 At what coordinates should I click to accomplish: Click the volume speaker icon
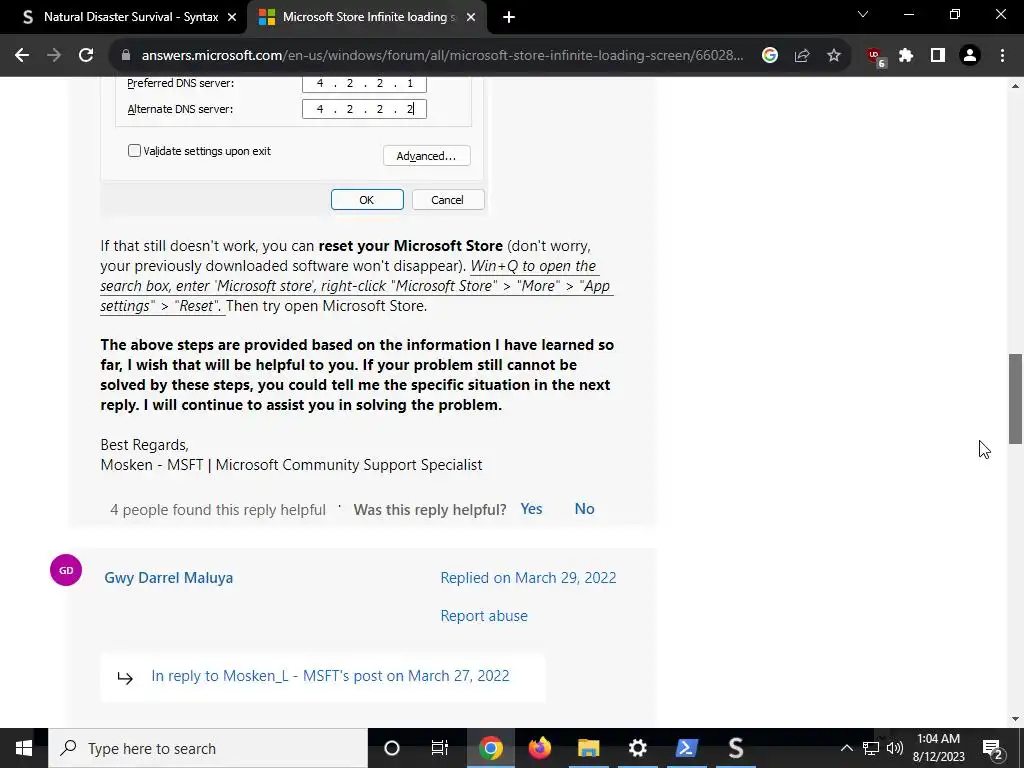(x=895, y=748)
